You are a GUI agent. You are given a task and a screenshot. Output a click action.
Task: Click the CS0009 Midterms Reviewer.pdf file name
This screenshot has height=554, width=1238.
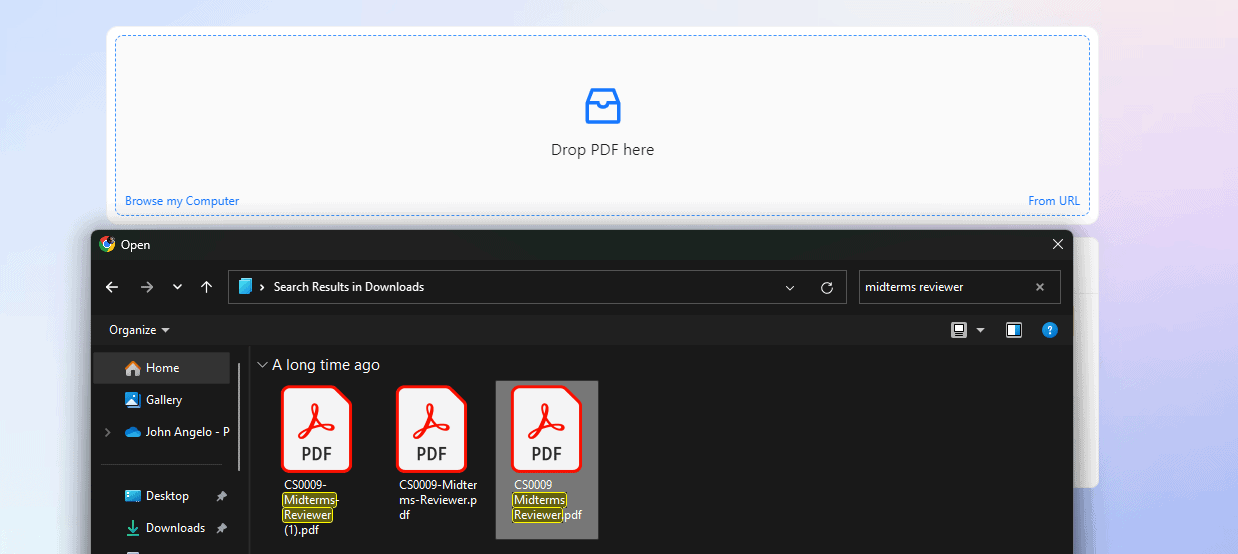tap(547, 500)
